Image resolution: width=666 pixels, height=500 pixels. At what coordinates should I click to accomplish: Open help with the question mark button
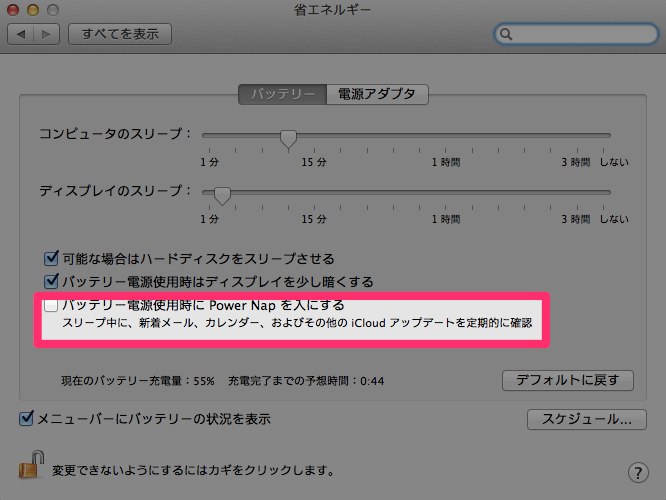638,472
